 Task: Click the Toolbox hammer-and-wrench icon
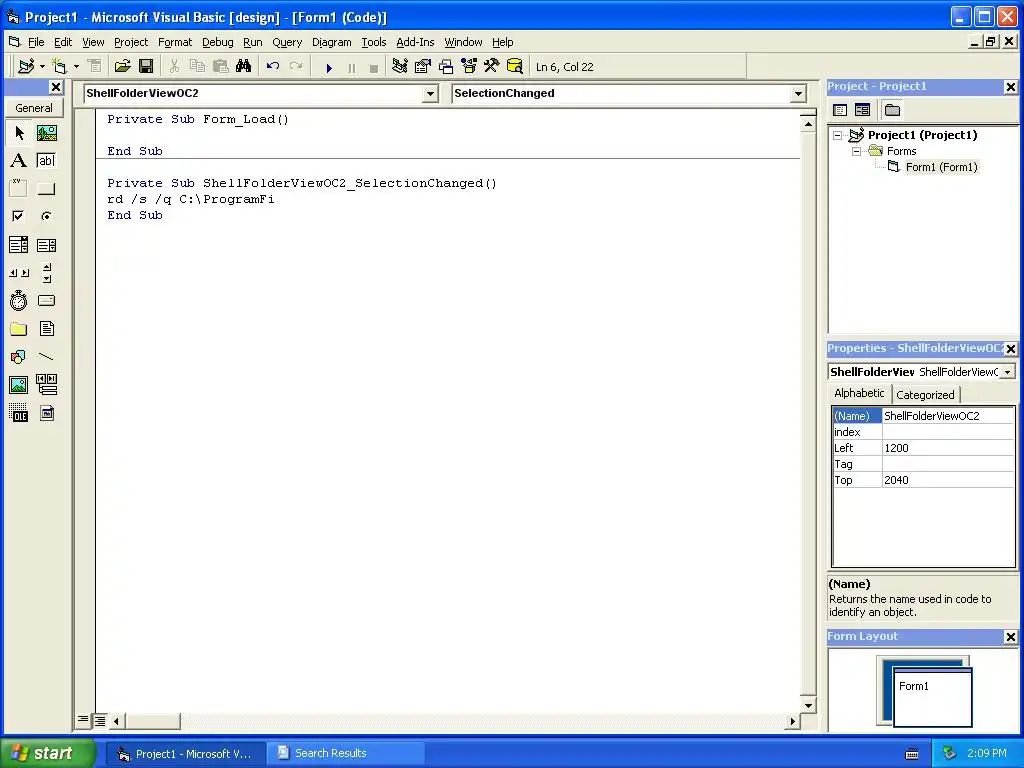coord(491,67)
